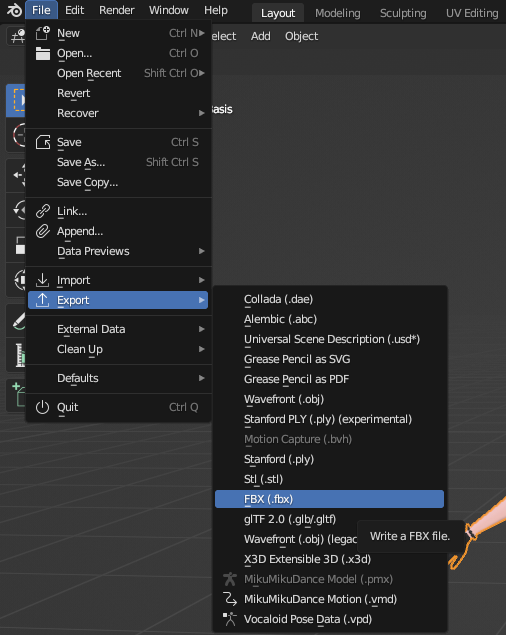Export as Vocaloid Pose Data (.vpd)
This screenshot has width=506, height=635.
tap(329, 619)
